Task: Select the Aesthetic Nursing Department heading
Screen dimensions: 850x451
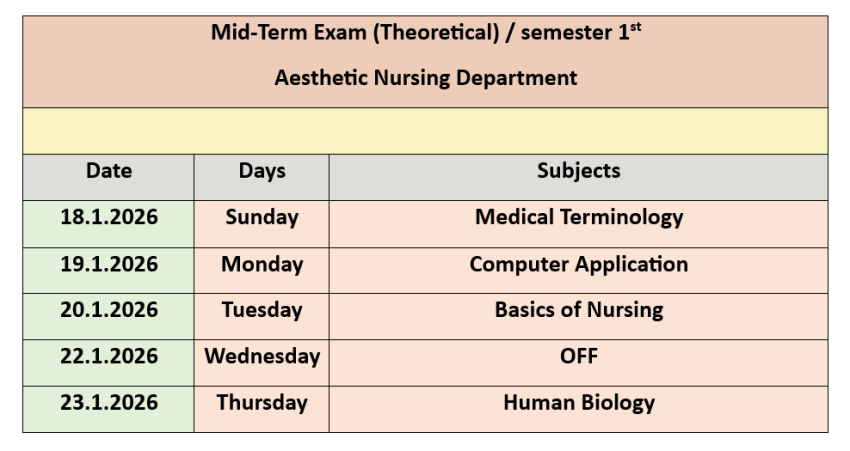Action: pos(425,78)
